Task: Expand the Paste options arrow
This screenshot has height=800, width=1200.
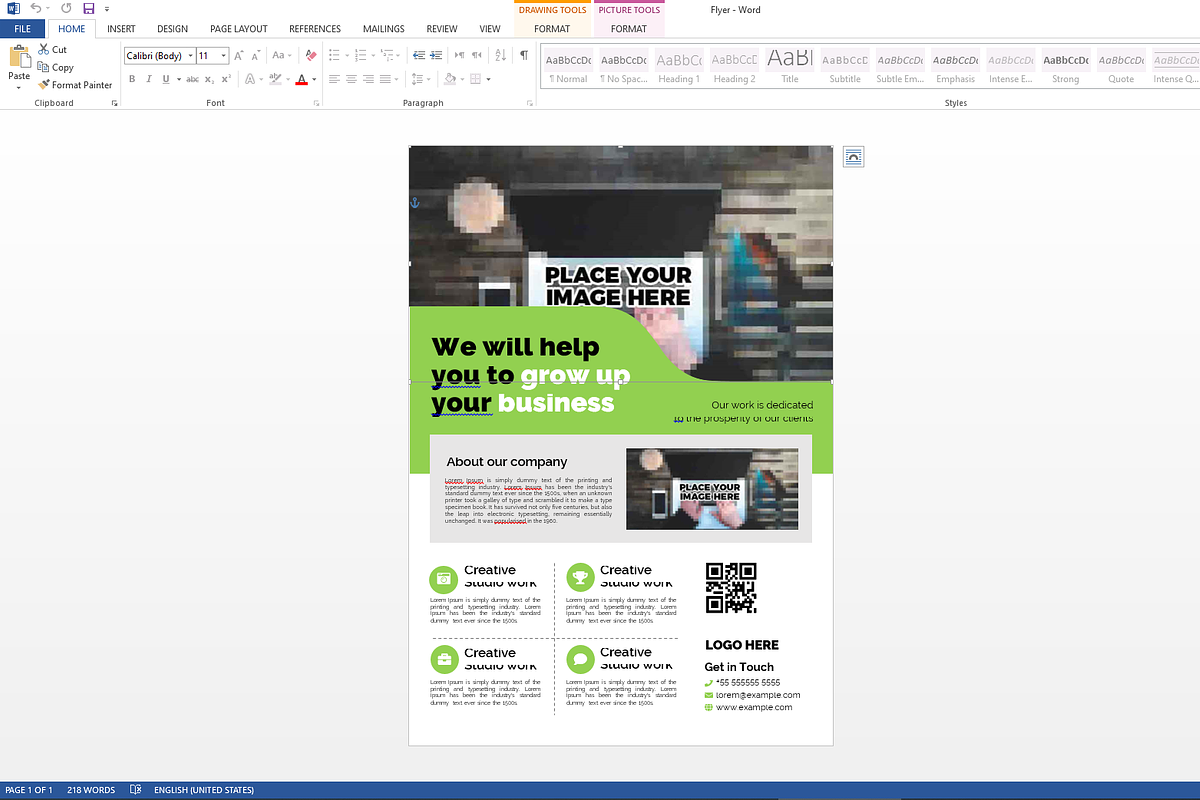Action: 19,87
